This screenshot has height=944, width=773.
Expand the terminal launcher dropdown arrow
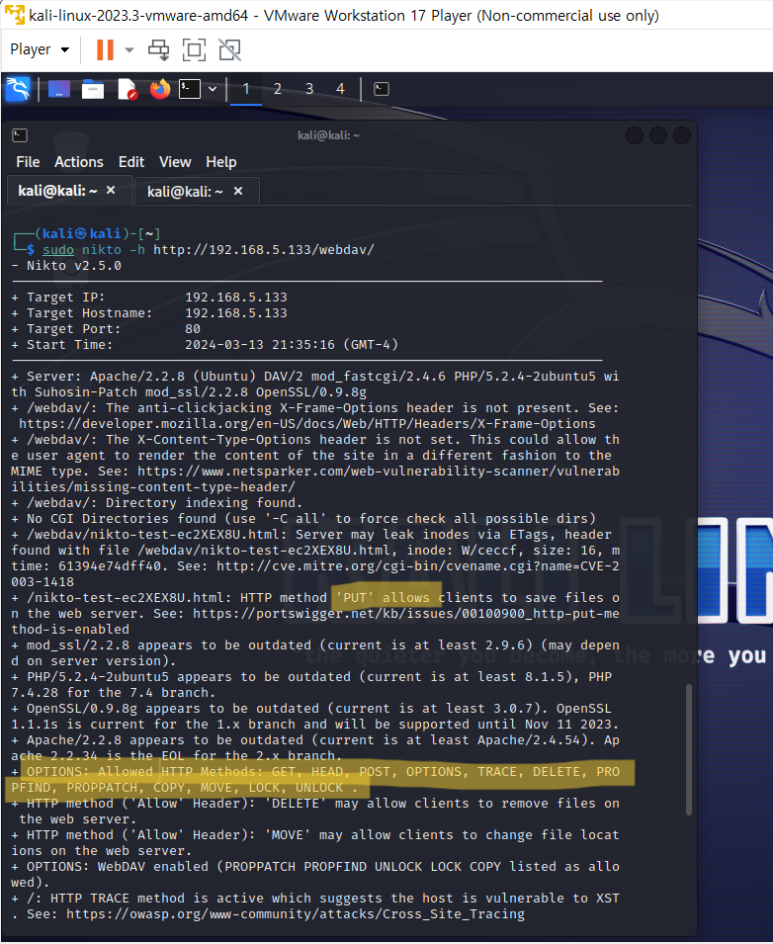click(x=213, y=89)
